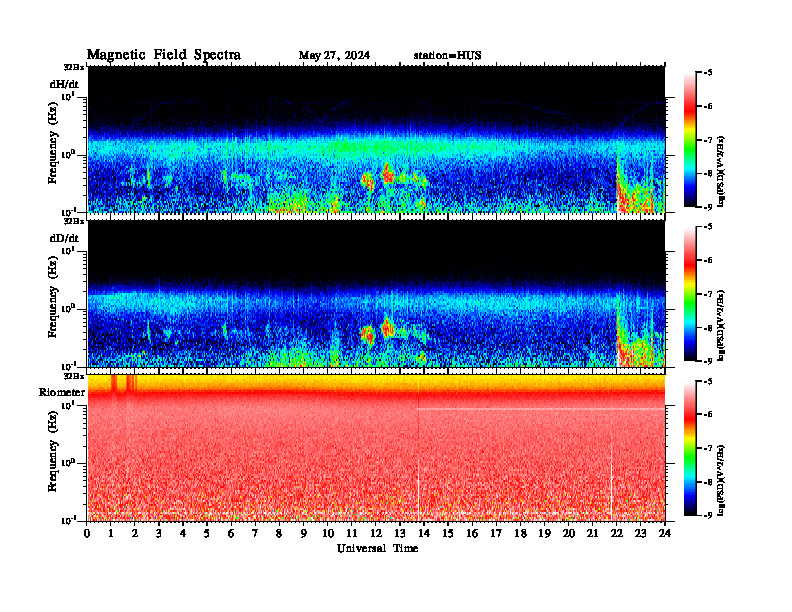Click the Riometer spectrogram plot area

(376, 448)
